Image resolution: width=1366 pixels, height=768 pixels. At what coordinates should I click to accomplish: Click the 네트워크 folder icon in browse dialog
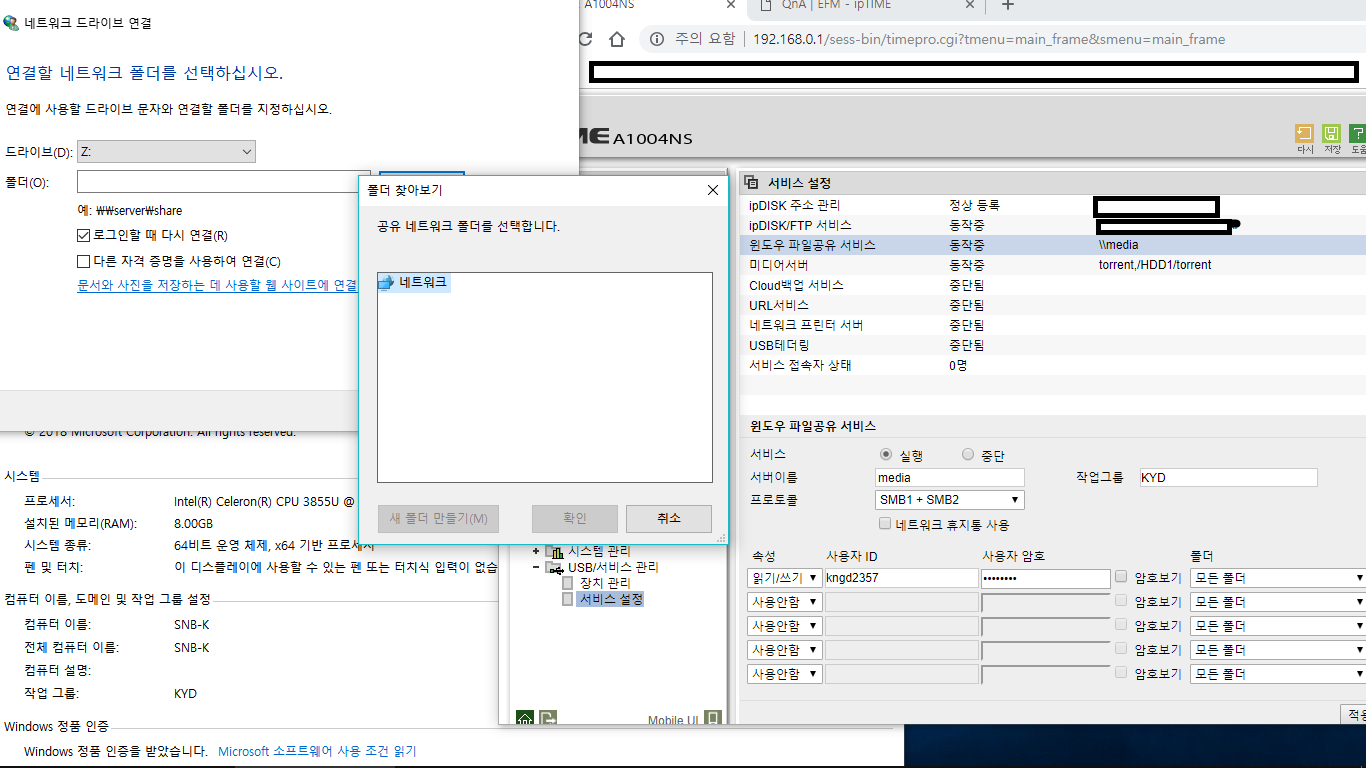tap(387, 283)
